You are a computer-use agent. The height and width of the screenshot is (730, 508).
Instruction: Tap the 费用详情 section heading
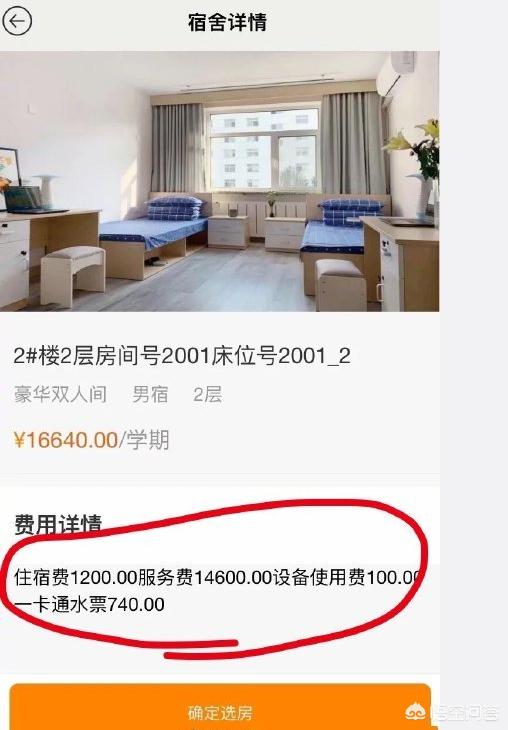58,524
